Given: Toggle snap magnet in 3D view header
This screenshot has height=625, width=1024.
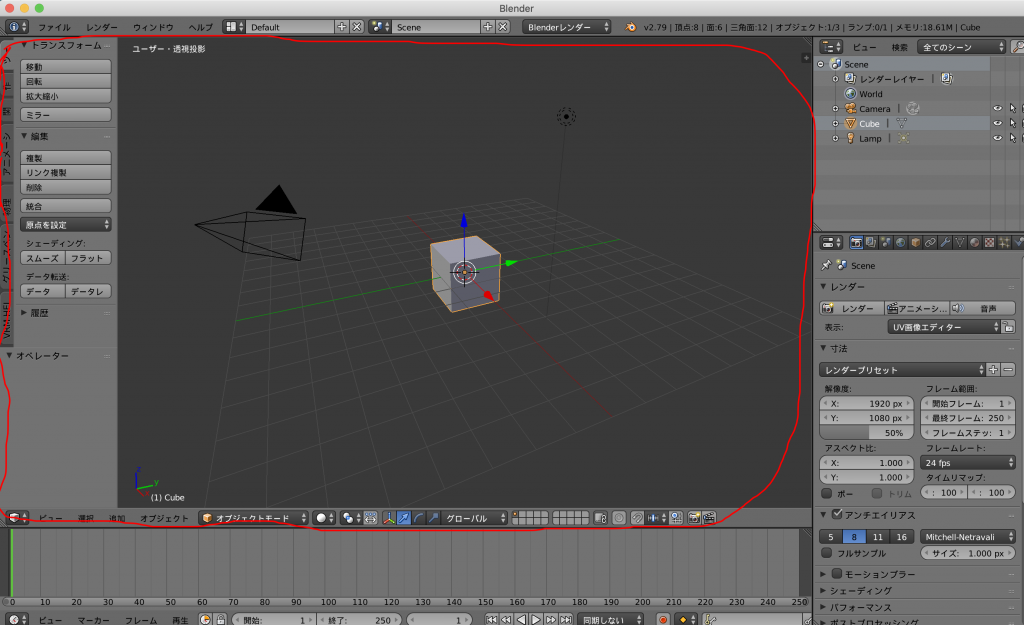Looking at the screenshot, I should coord(637,518).
